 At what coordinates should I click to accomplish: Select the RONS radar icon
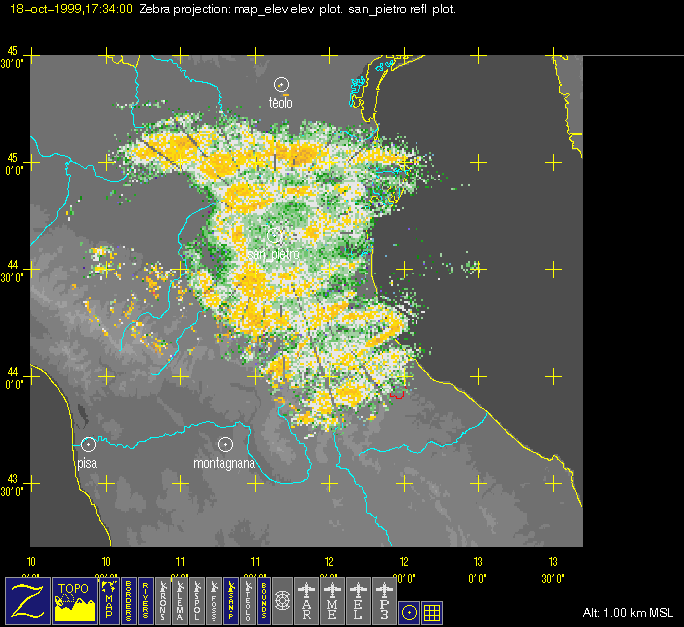pyautogui.click(x=163, y=600)
